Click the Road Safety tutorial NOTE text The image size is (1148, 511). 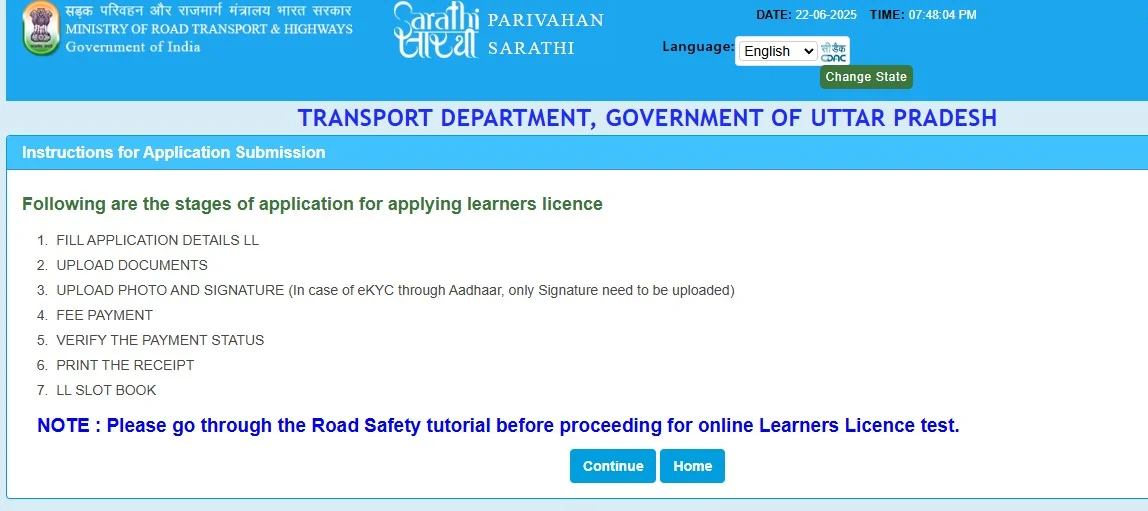498,425
